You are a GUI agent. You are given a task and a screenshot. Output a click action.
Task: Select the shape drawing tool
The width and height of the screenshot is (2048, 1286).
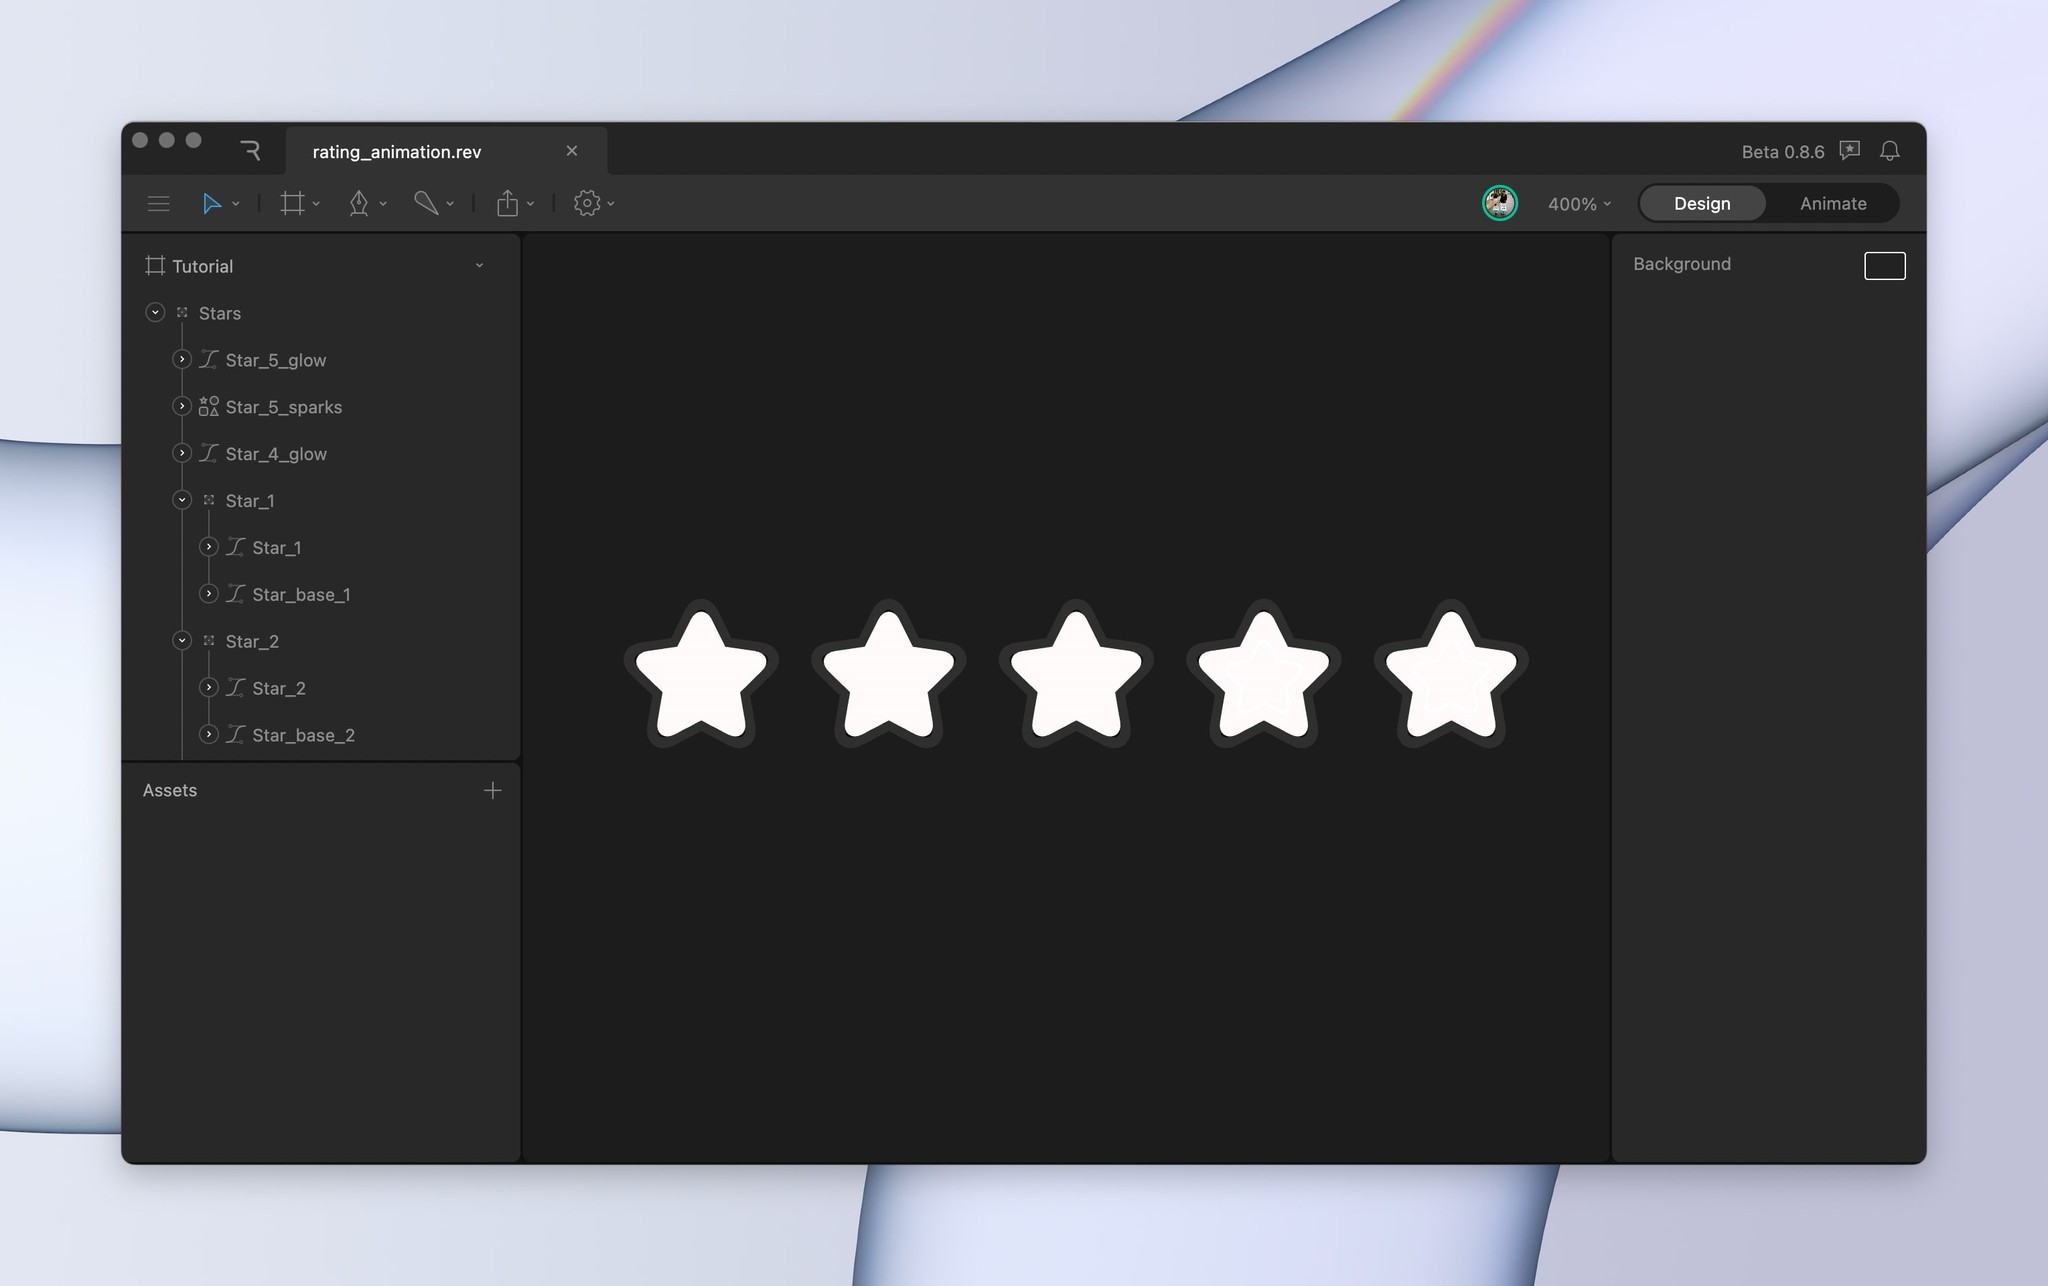tap(428, 203)
